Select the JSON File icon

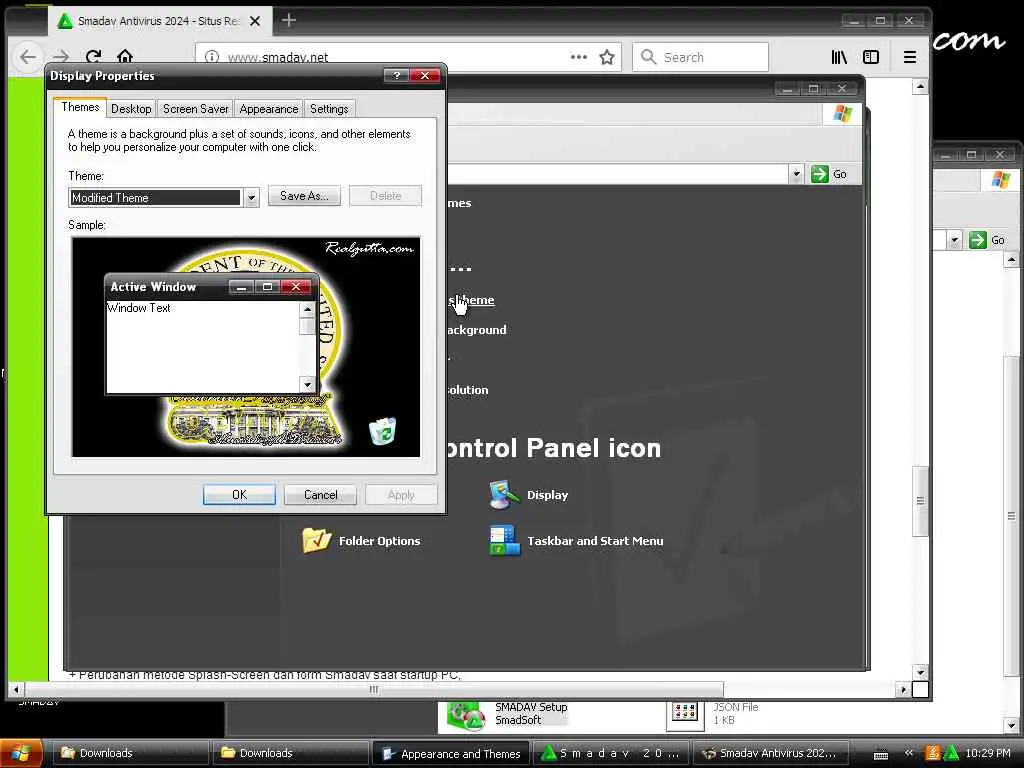click(x=684, y=713)
